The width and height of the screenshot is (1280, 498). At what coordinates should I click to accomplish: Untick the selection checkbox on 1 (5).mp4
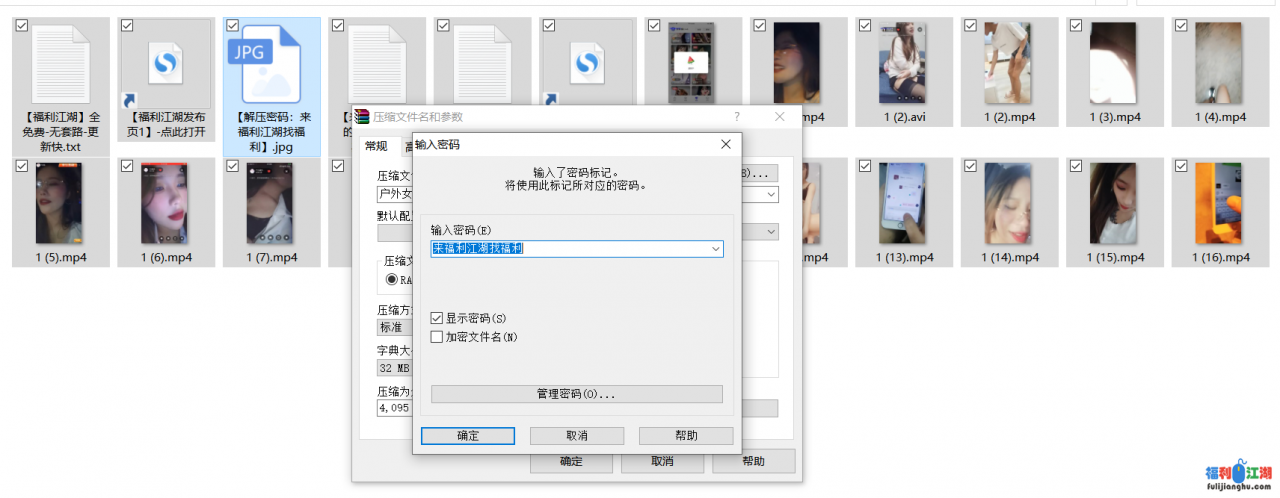tap(22, 166)
